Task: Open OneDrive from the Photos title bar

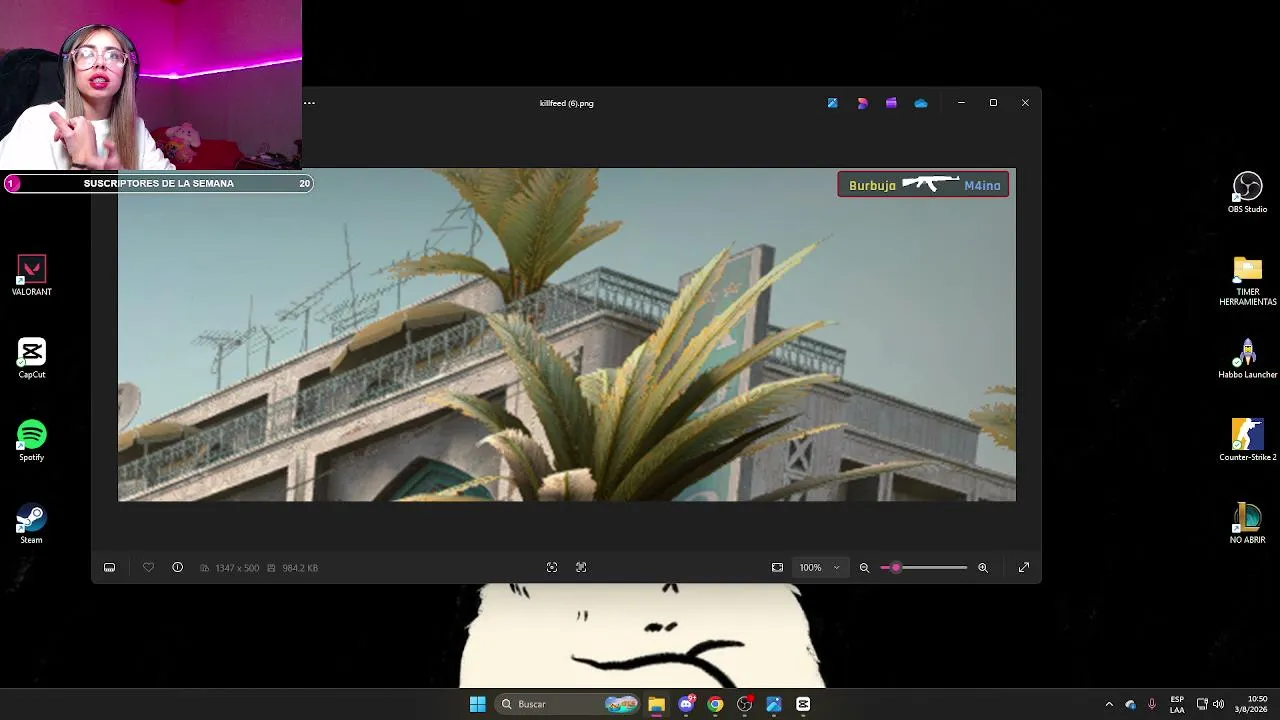Action: point(921,103)
